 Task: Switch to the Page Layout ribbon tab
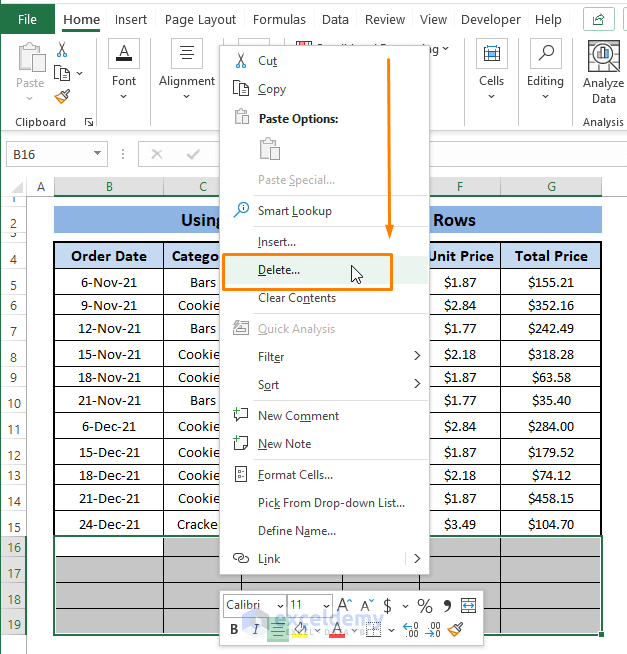click(x=200, y=19)
